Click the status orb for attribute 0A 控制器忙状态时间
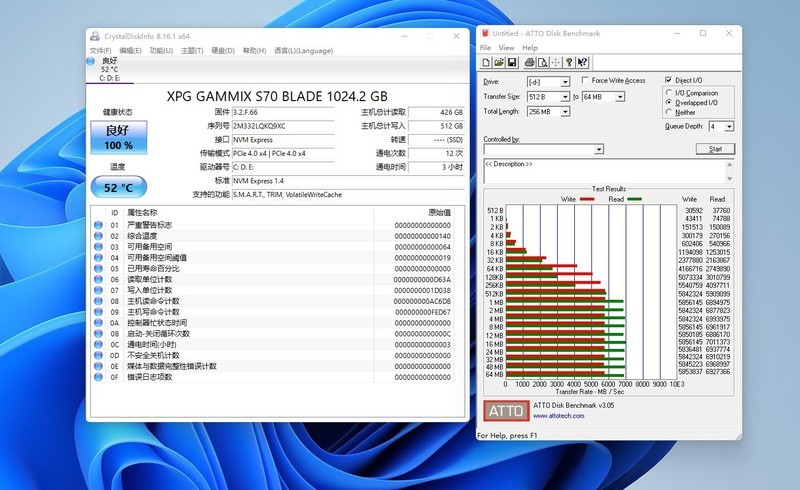This screenshot has height=490, width=800. click(x=98, y=323)
